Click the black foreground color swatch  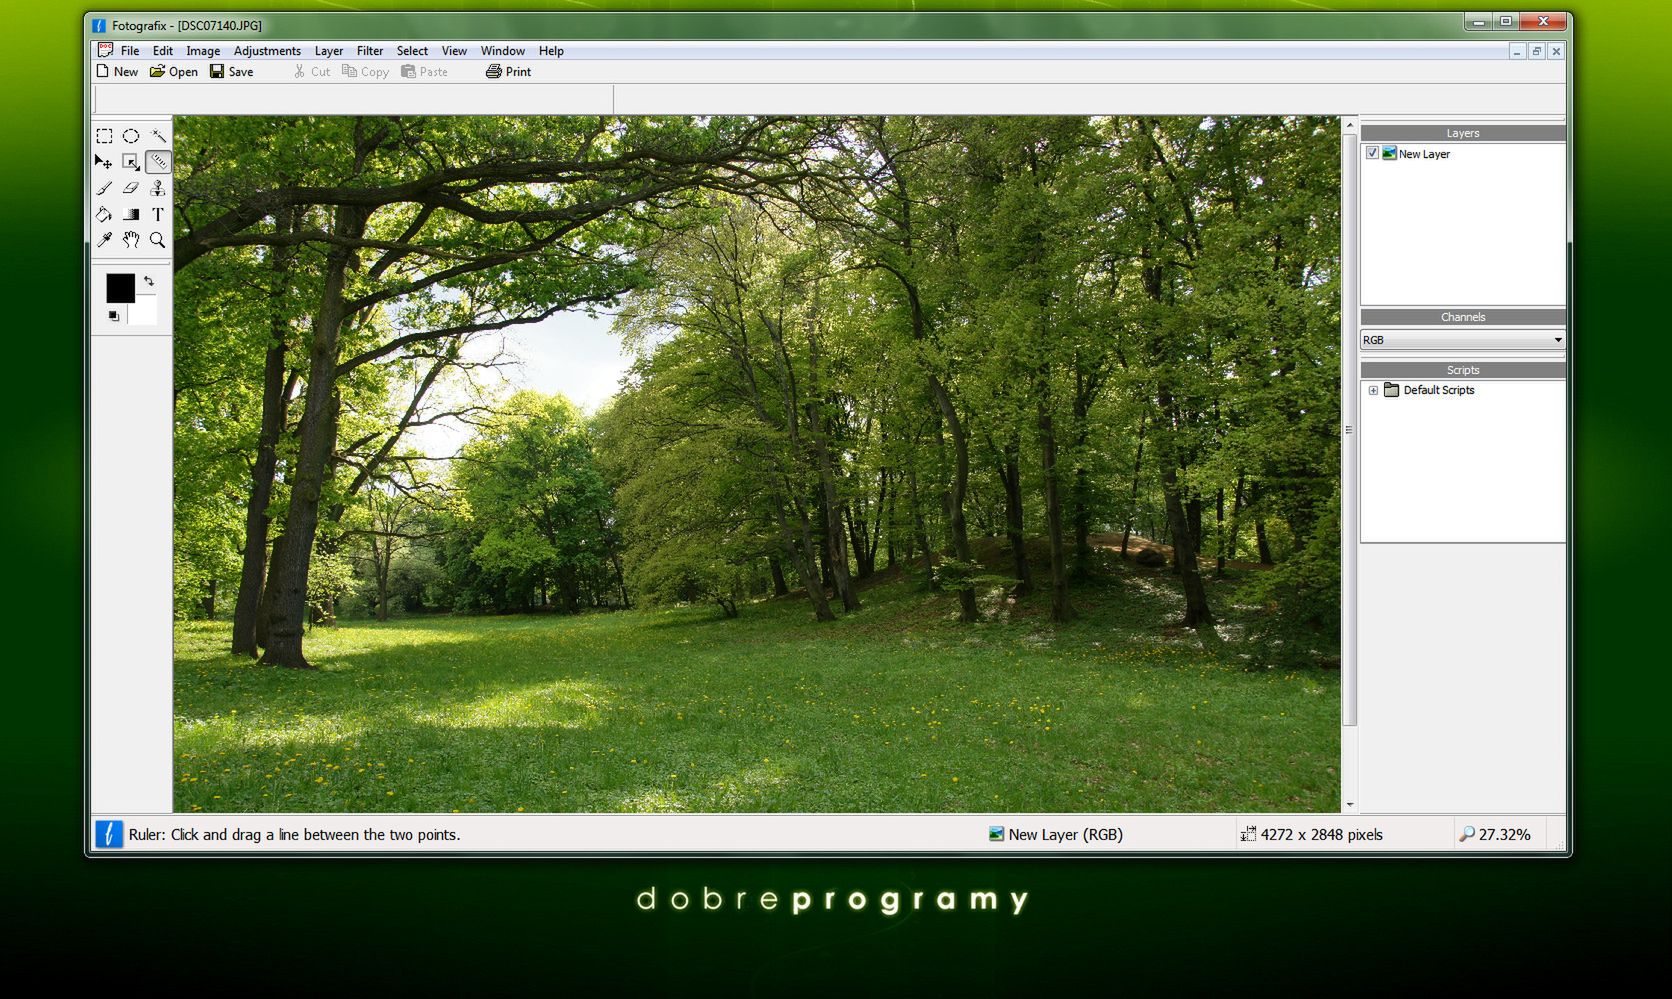pyautogui.click(x=120, y=288)
